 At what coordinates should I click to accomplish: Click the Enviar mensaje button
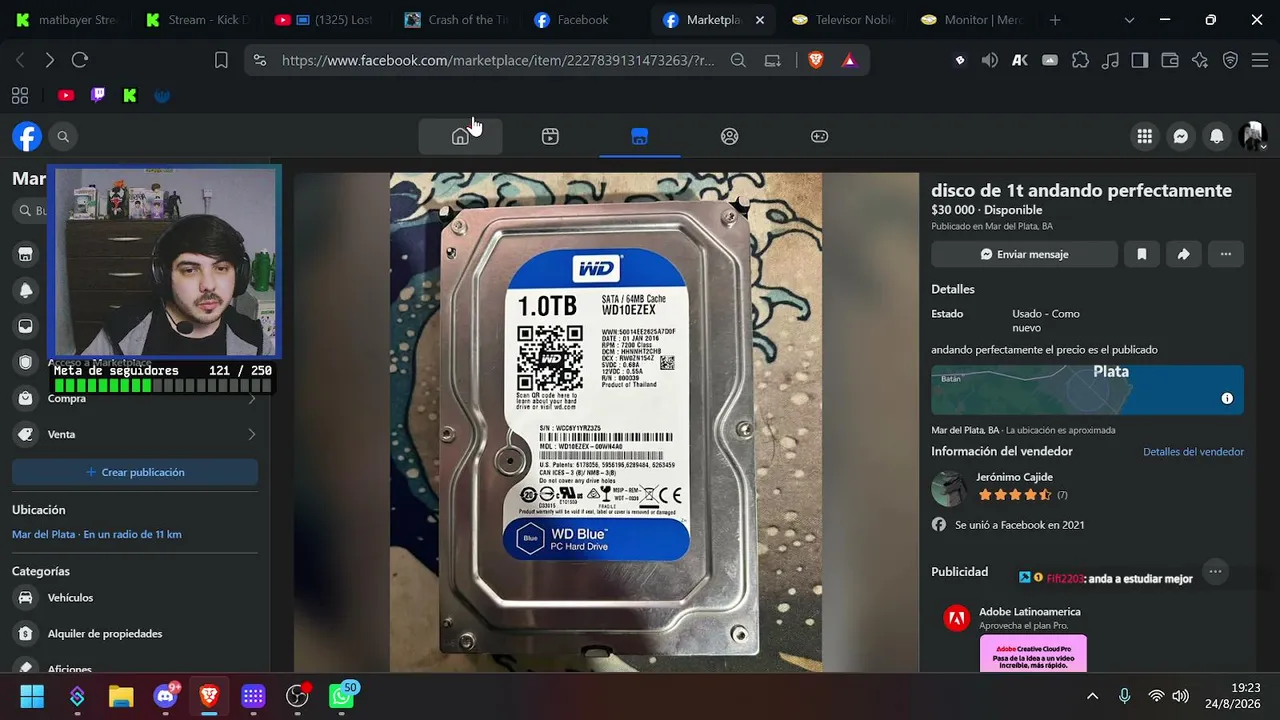point(1024,254)
